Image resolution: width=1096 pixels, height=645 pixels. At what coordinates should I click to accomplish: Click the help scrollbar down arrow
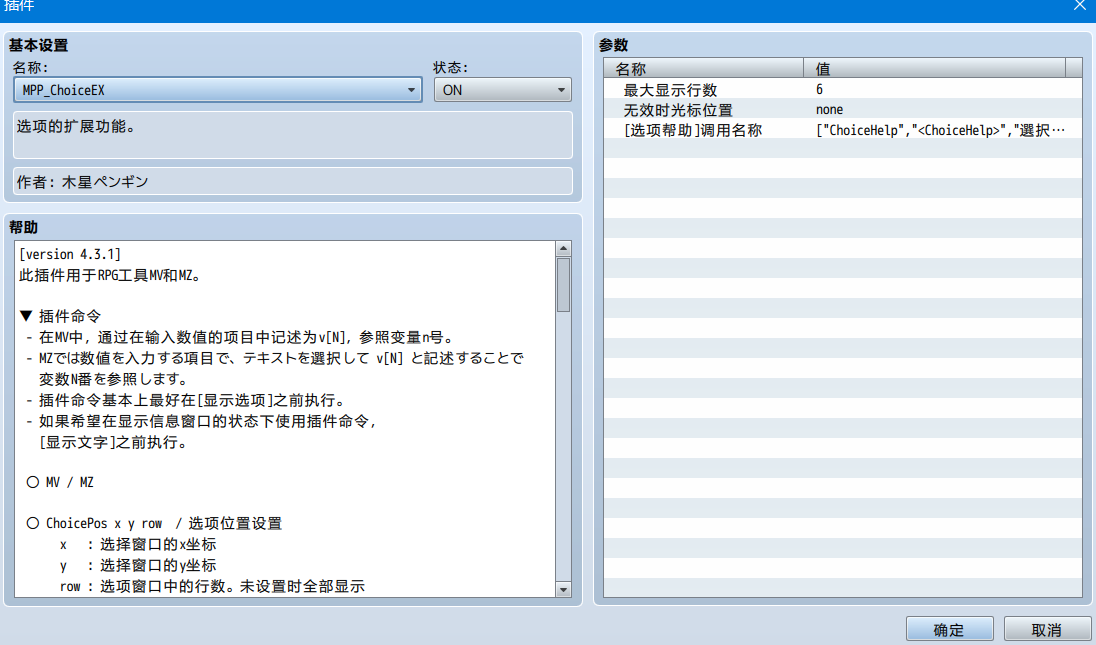[563, 589]
